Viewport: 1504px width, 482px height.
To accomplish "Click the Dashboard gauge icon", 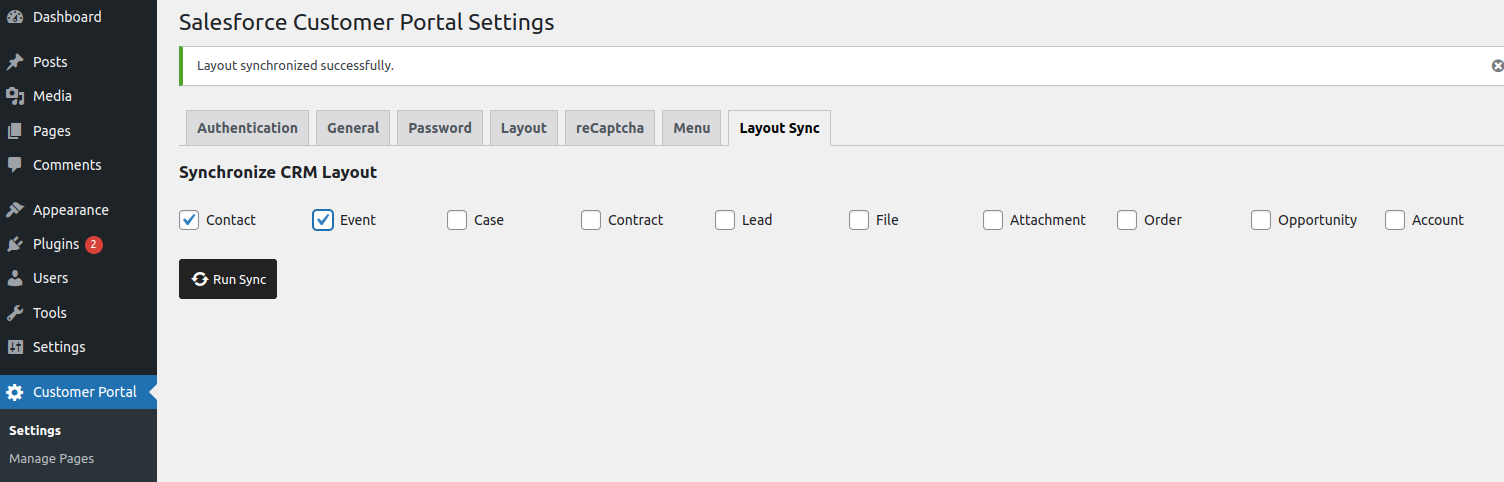I will coord(15,17).
